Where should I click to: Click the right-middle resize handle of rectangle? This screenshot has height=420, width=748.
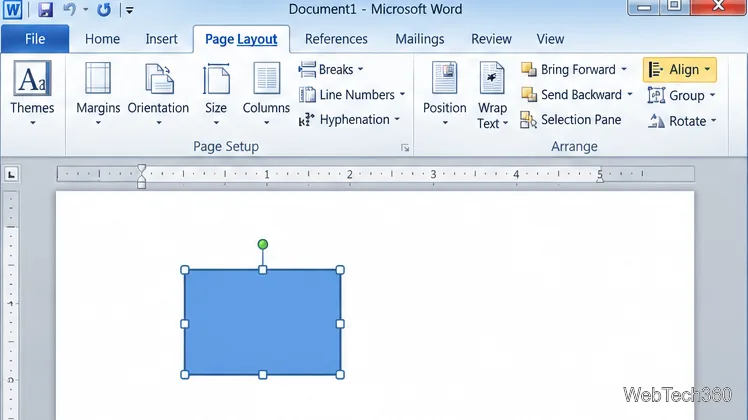(x=340, y=324)
